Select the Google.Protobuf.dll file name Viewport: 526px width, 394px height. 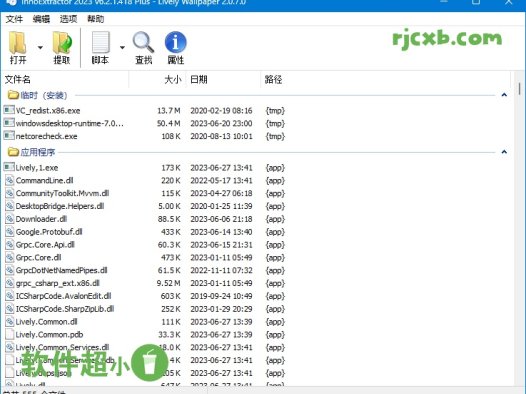point(49,232)
